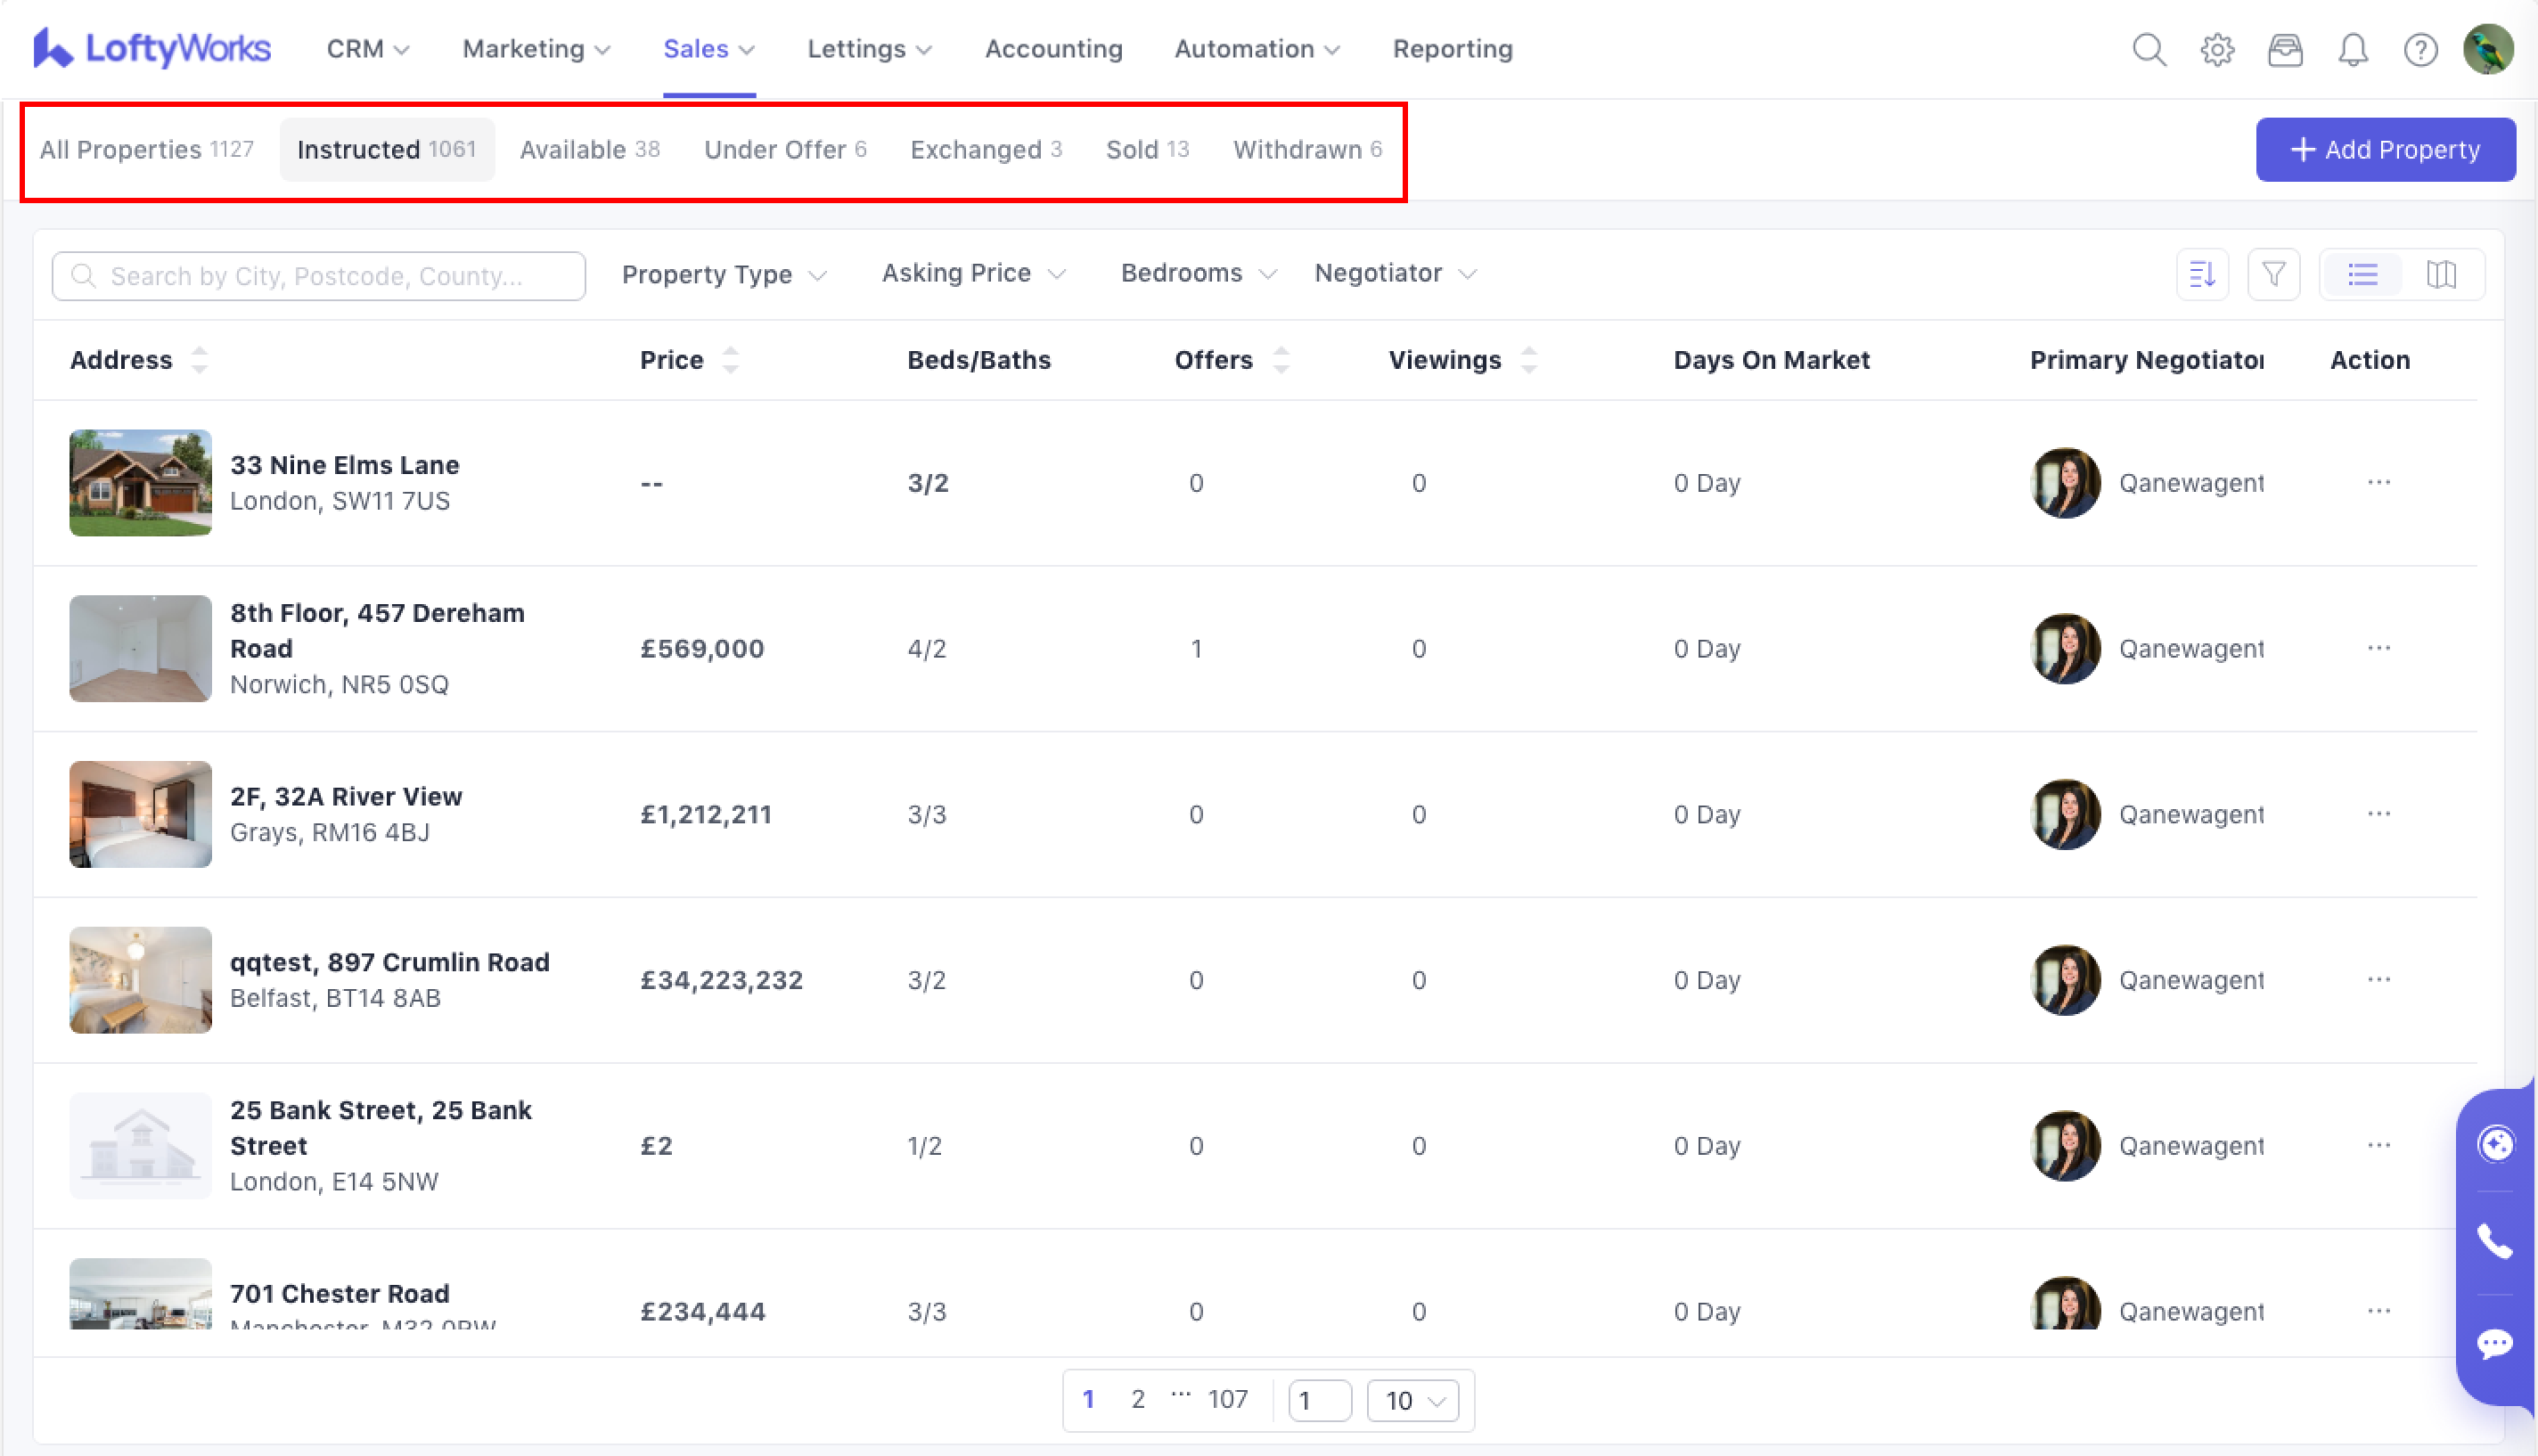This screenshot has width=2538, height=1456.
Task: Open the chat bubble widget icon
Action: pos(2494,1343)
